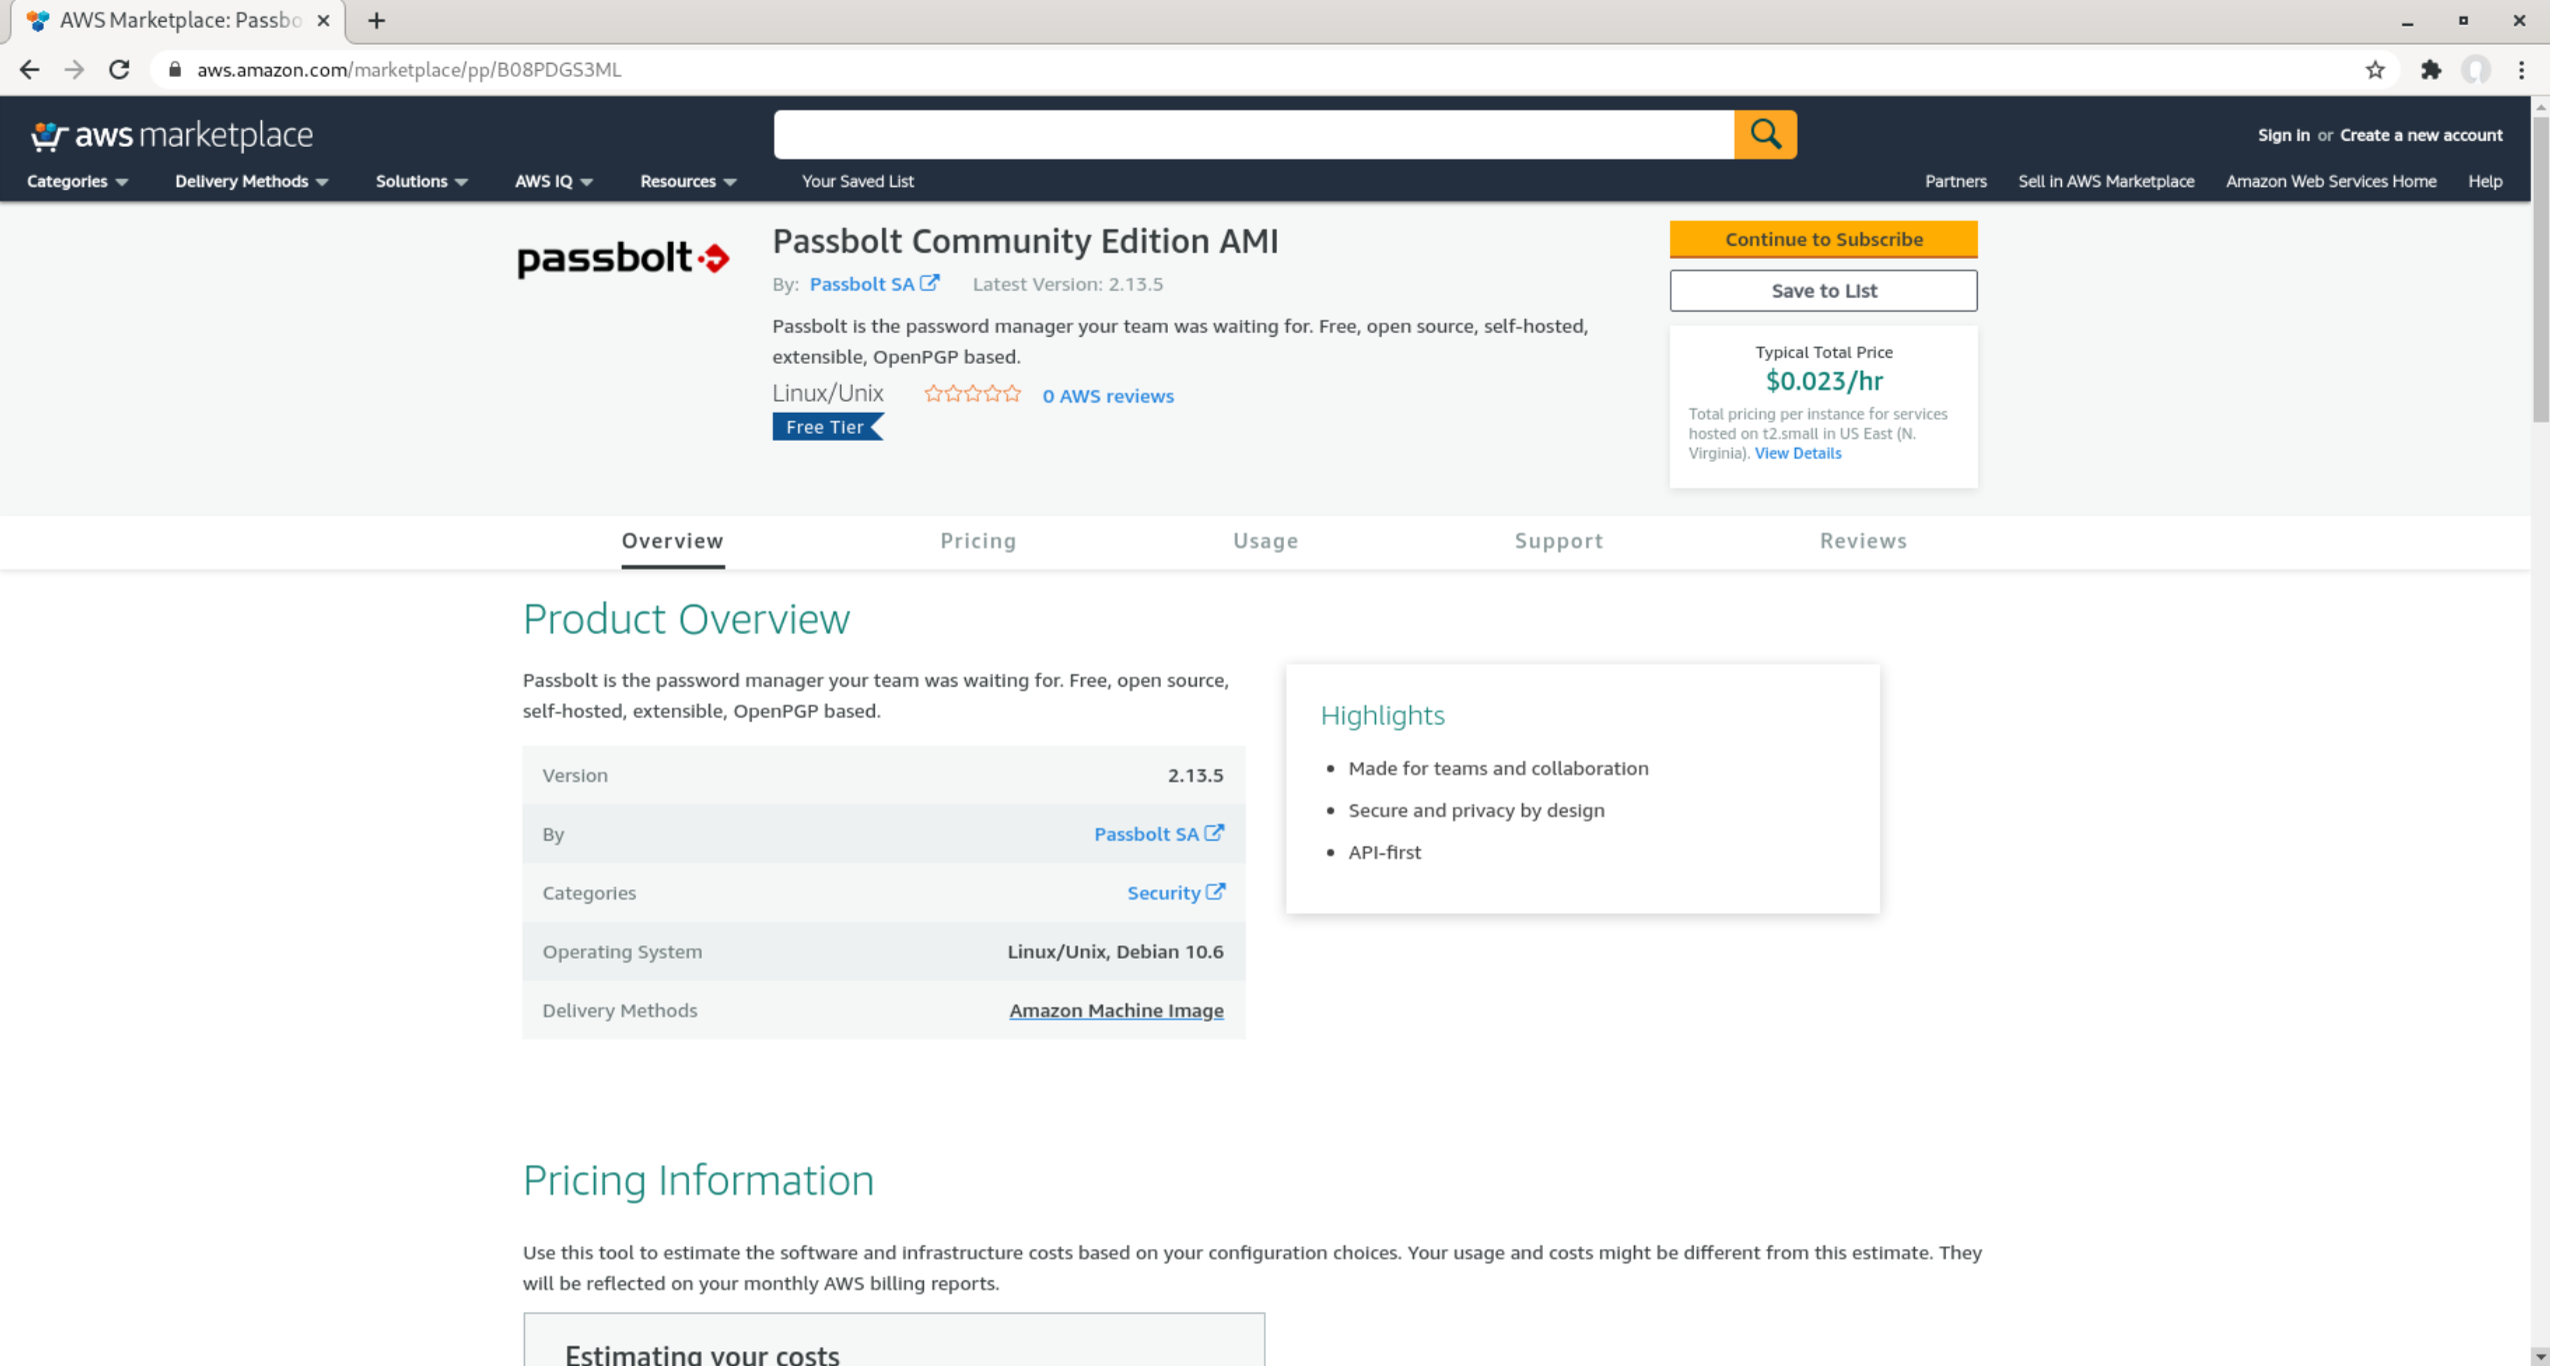Open the Help link
This screenshot has width=2550, height=1366.
pos(2484,181)
